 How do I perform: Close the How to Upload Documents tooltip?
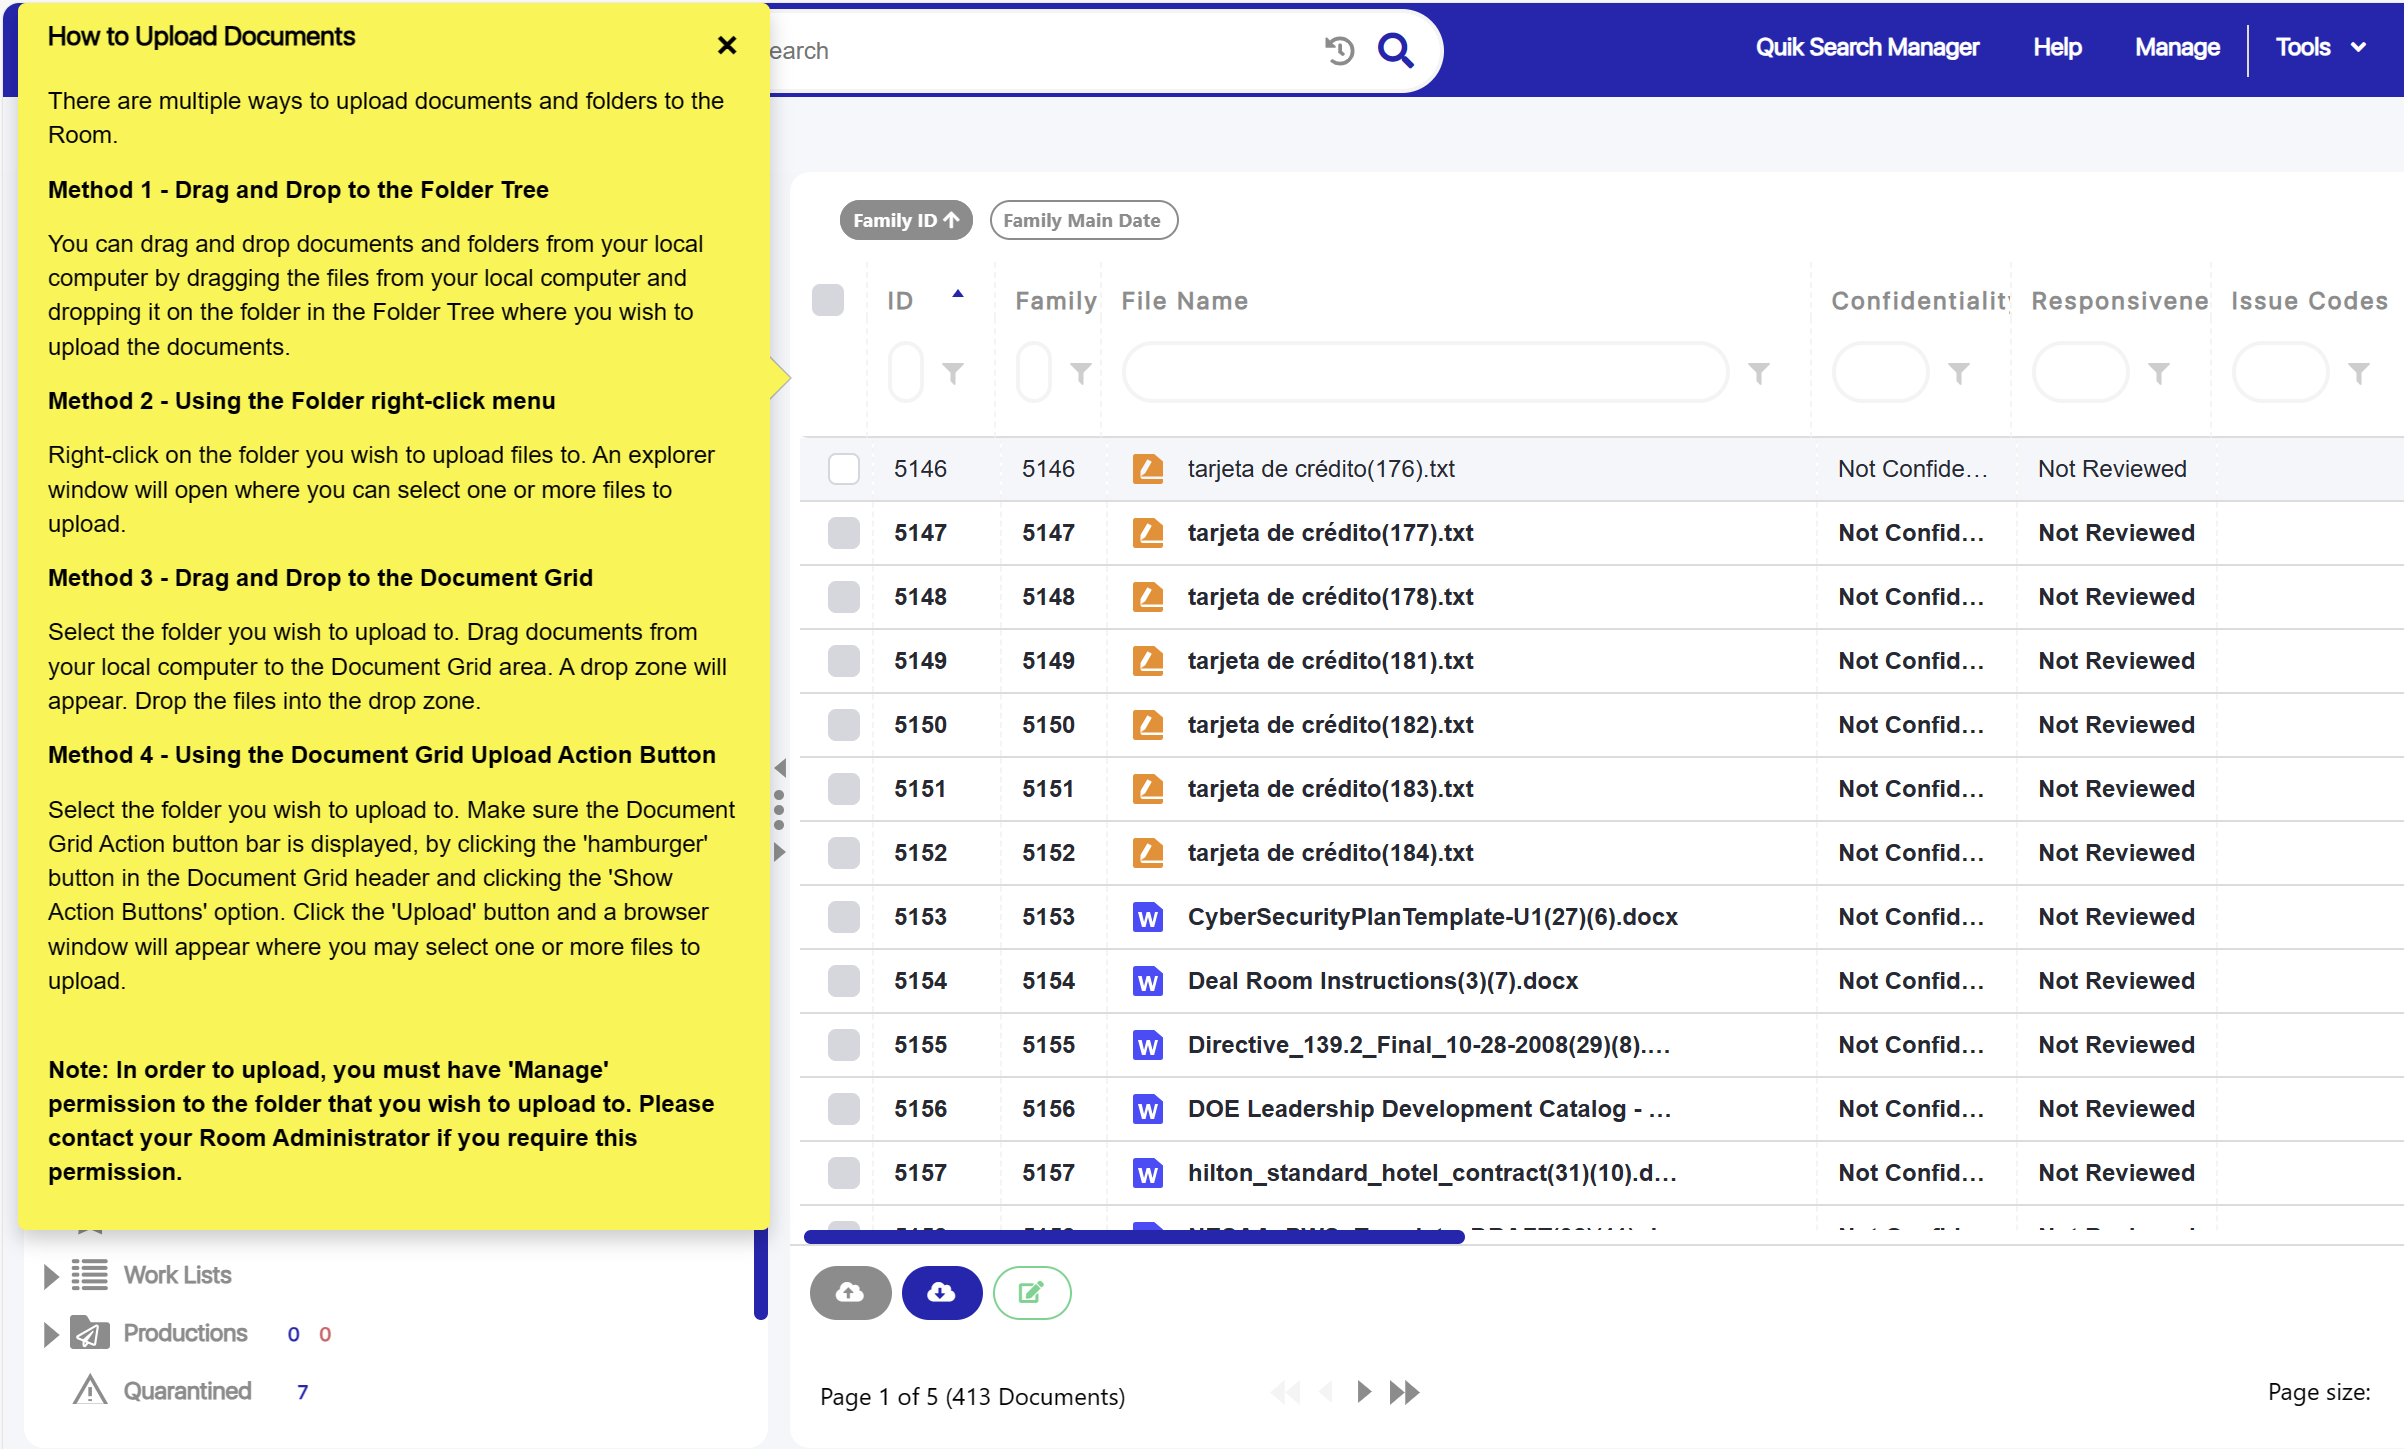[x=727, y=45]
